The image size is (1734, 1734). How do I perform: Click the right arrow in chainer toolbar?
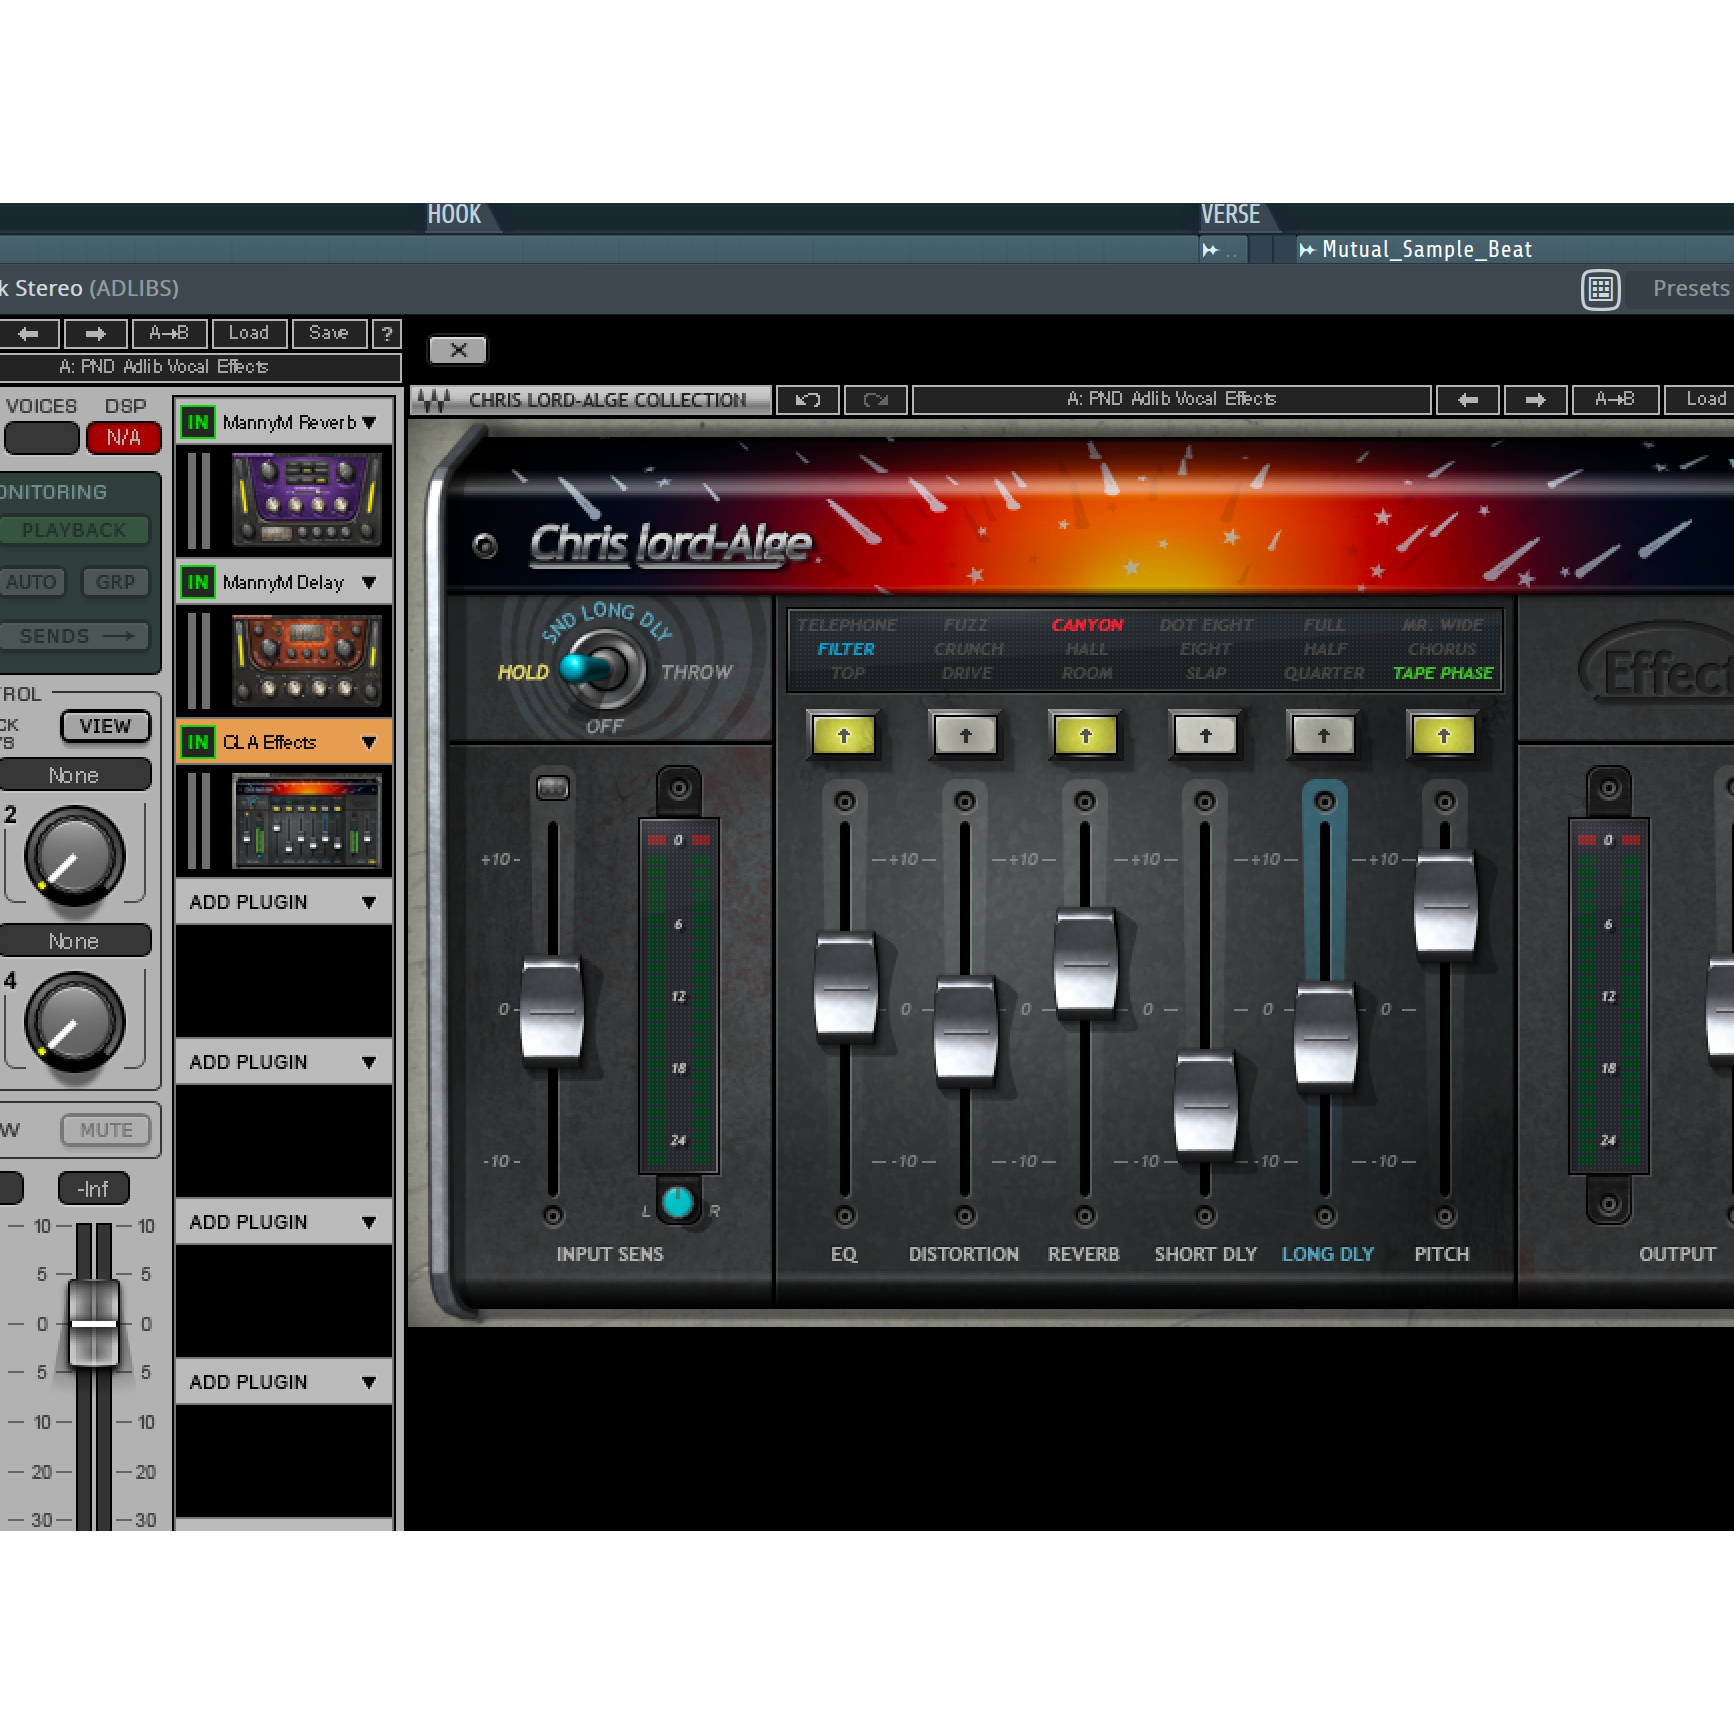[96, 333]
